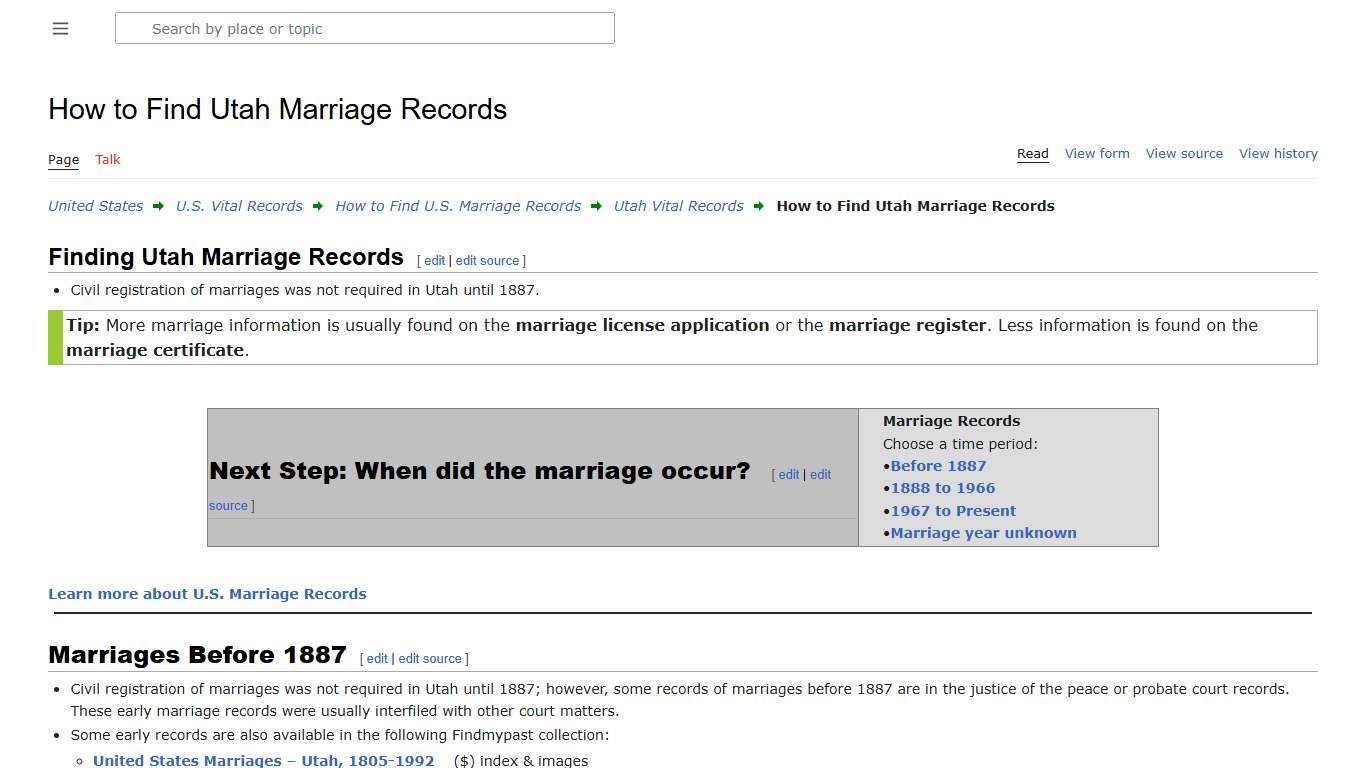Switch to the Talk tab

point(107,159)
